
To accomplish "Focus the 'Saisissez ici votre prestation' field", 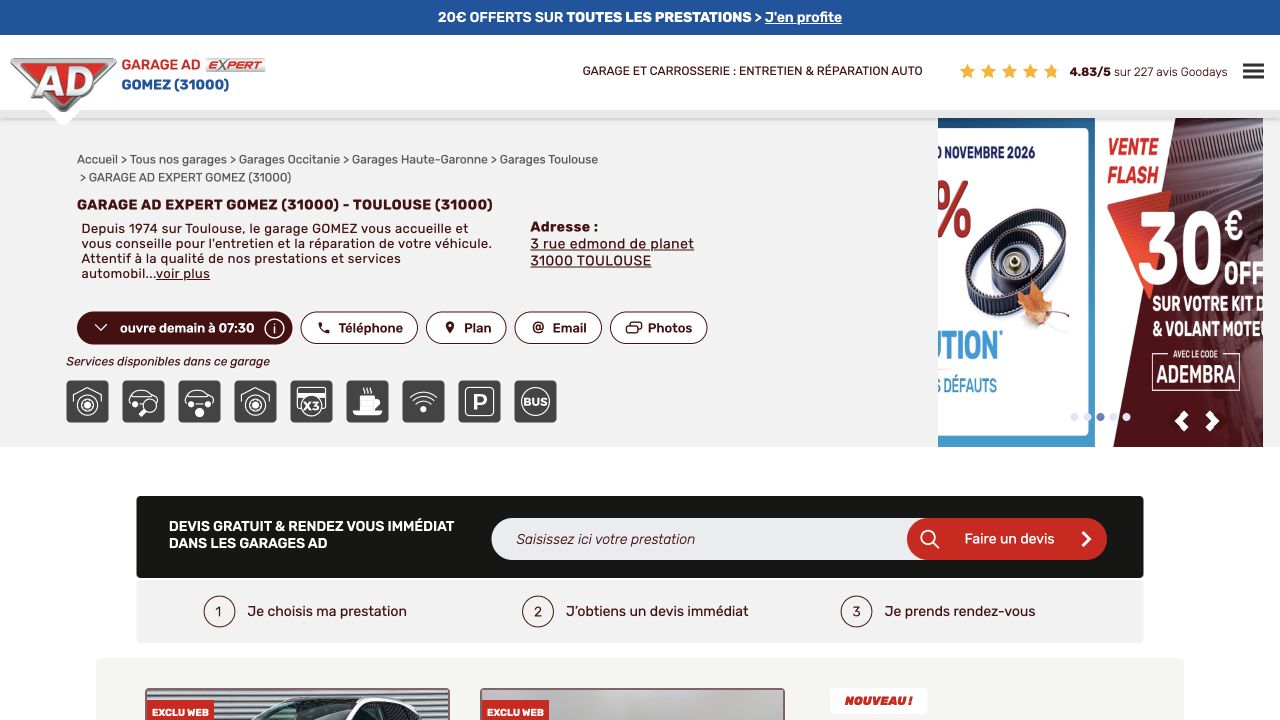I will [700, 539].
